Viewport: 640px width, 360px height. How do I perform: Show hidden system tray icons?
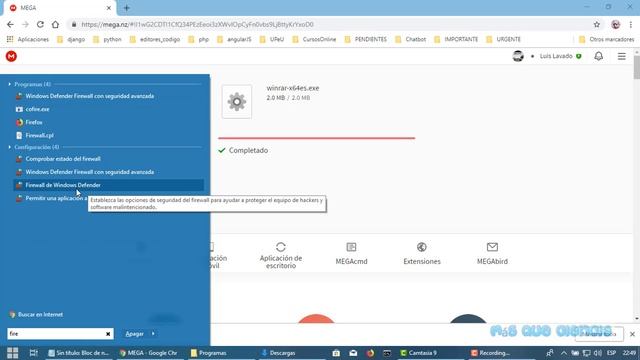[x=564, y=353]
